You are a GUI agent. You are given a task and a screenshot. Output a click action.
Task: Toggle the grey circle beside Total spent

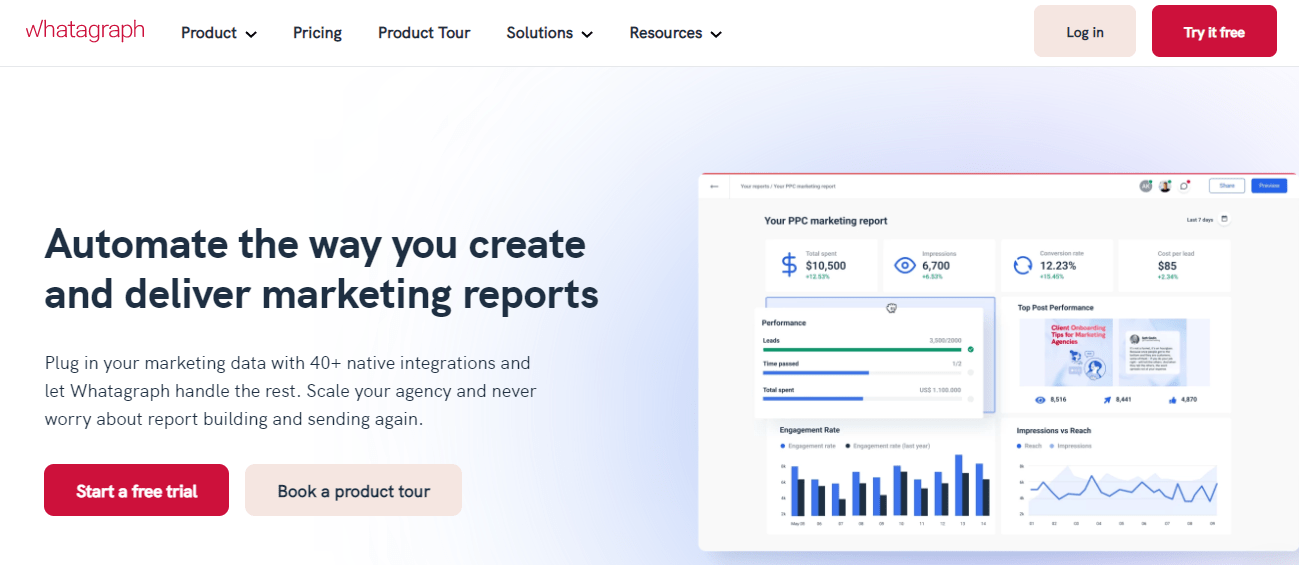tap(970, 398)
